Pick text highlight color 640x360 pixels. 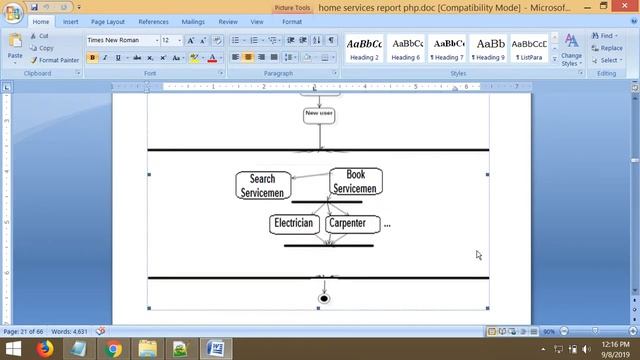[194, 58]
